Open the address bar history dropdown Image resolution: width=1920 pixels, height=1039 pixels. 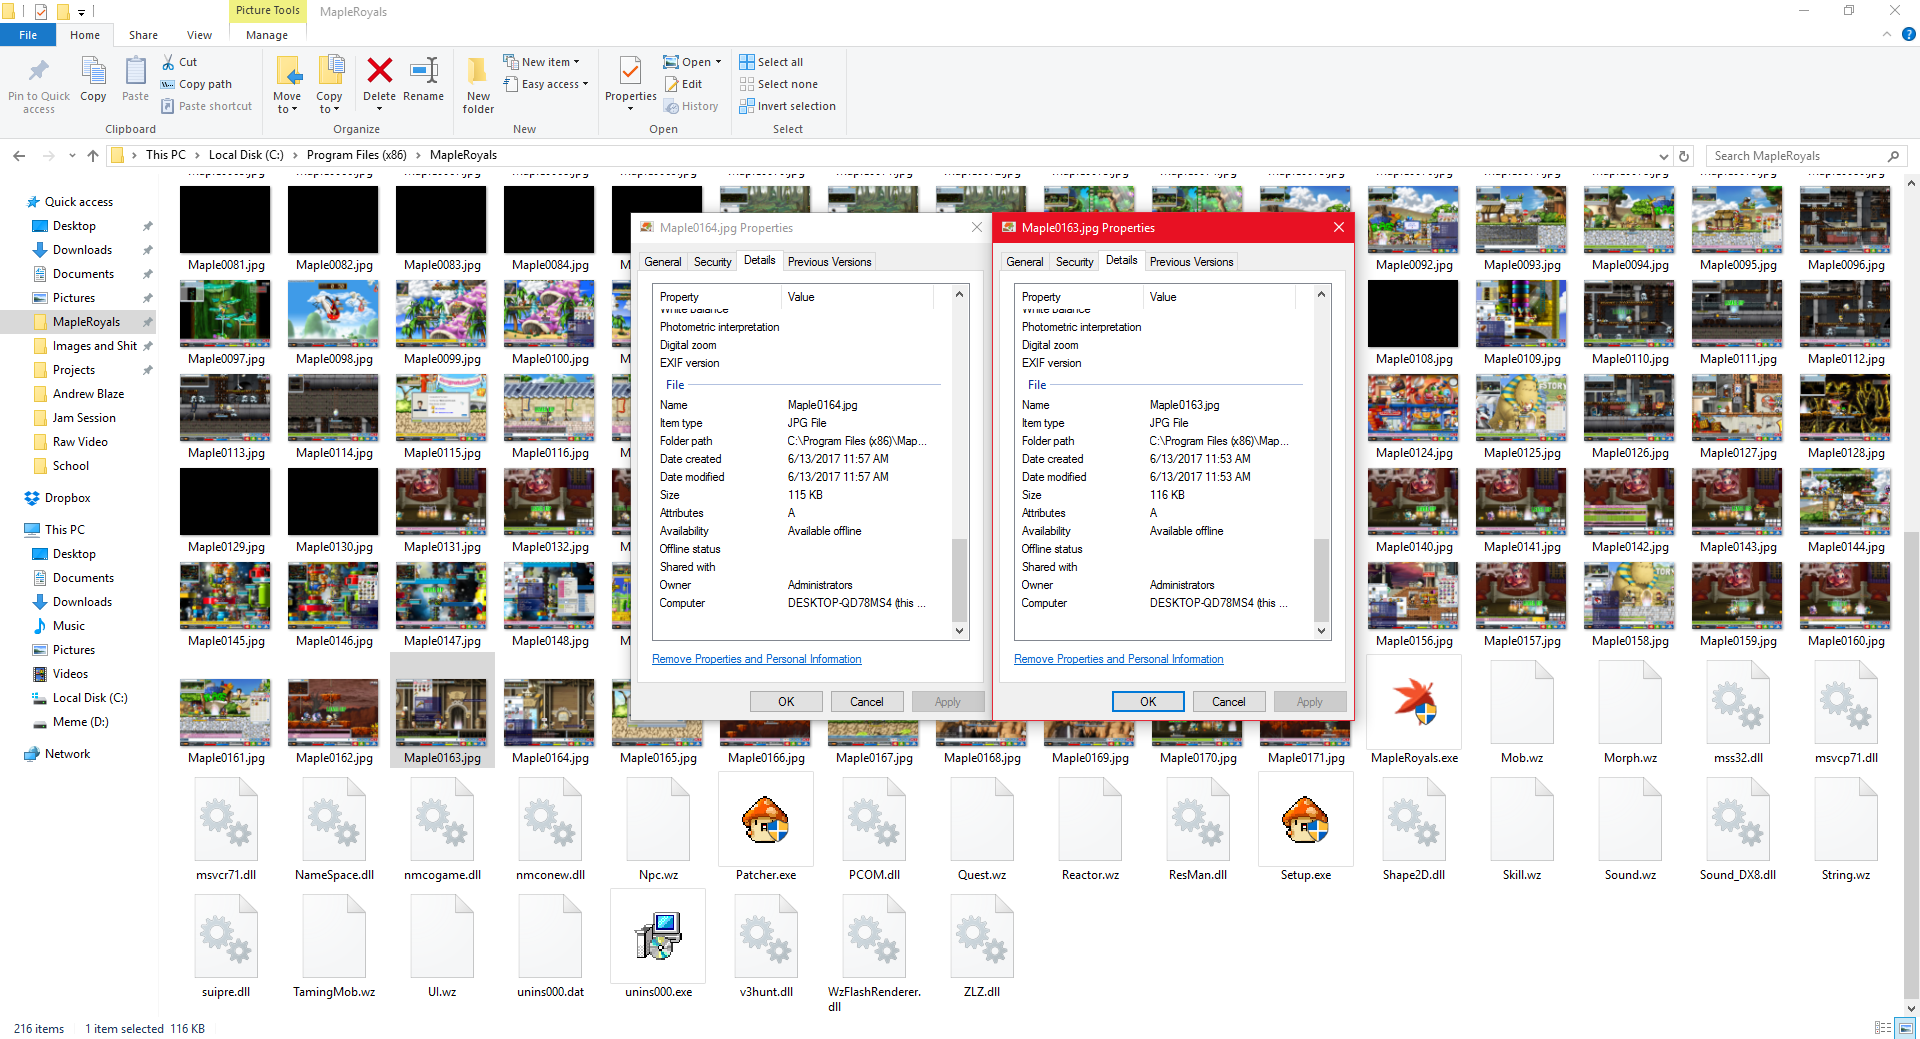click(1664, 156)
